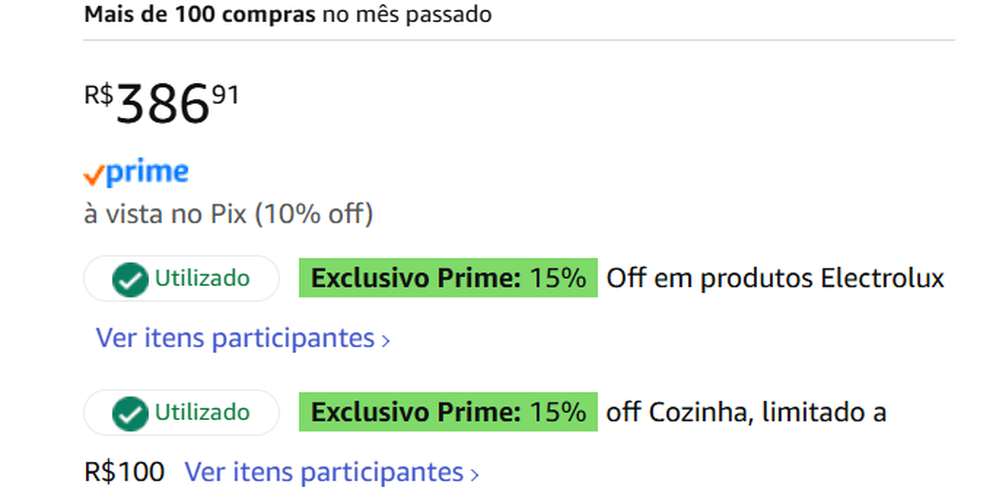The image size is (996, 500).
Task: Click green Exclusivo Prime 15% label for Cozinha
Action: click(x=448, y=411)
